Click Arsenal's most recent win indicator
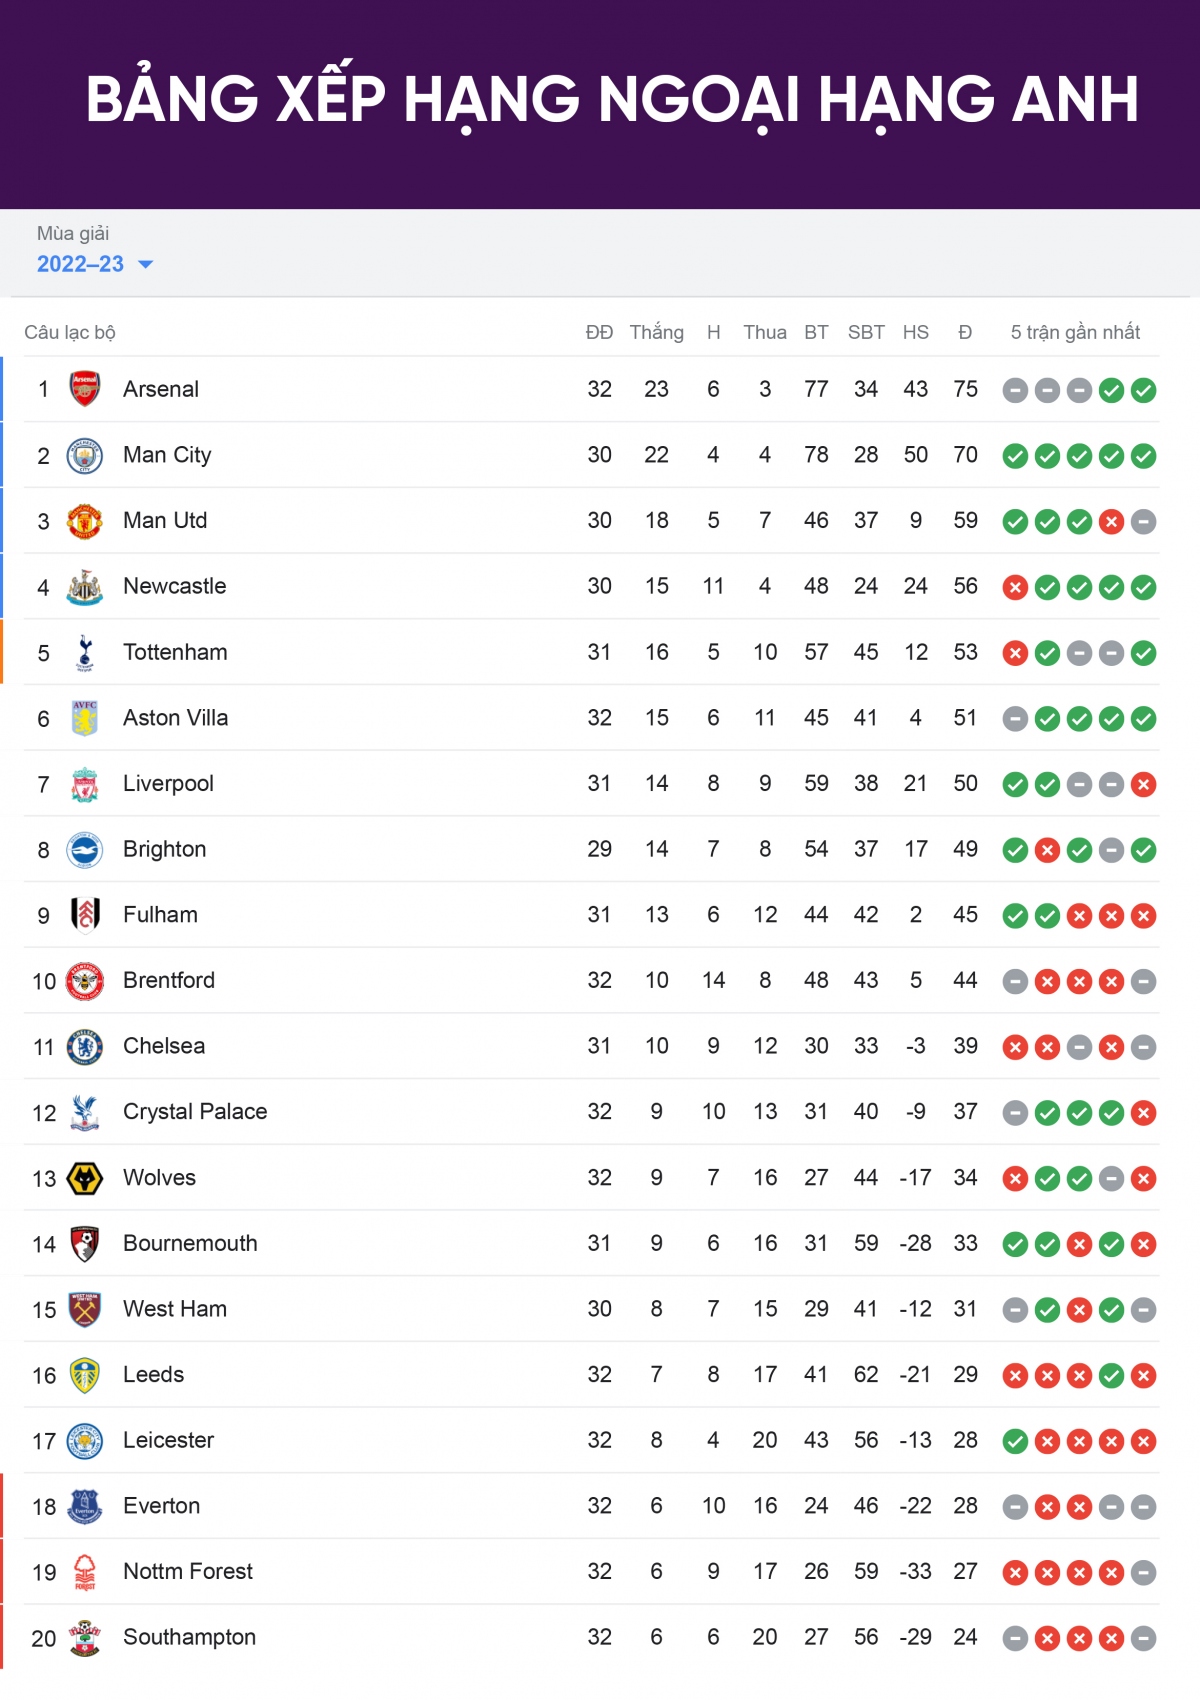The height and width of the screenshot is (1700, 1200). [1144, 390]
